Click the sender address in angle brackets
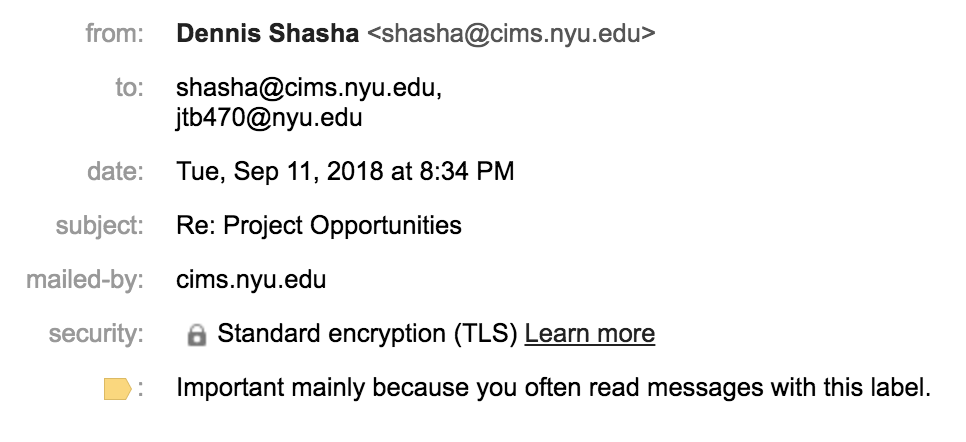This screenshot has height=442, width=966. (x=511, y=34)
